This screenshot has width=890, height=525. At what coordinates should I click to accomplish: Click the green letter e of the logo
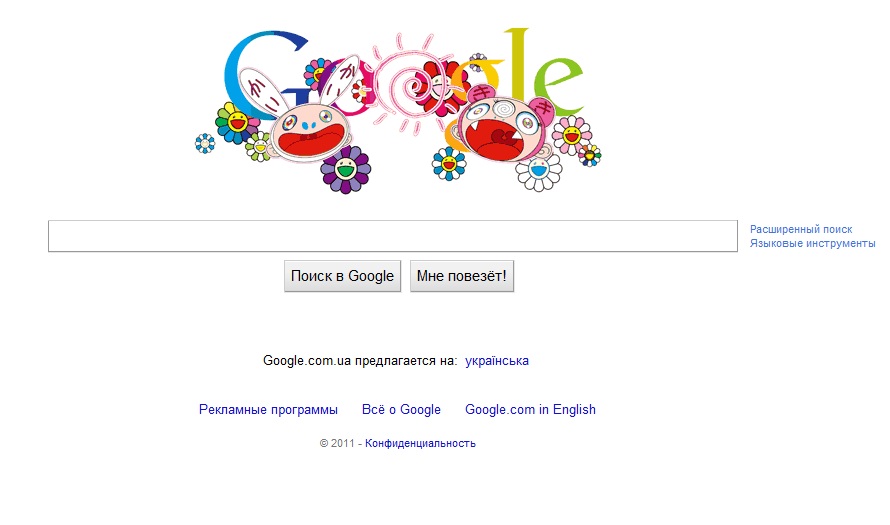[x=559, y=85]
